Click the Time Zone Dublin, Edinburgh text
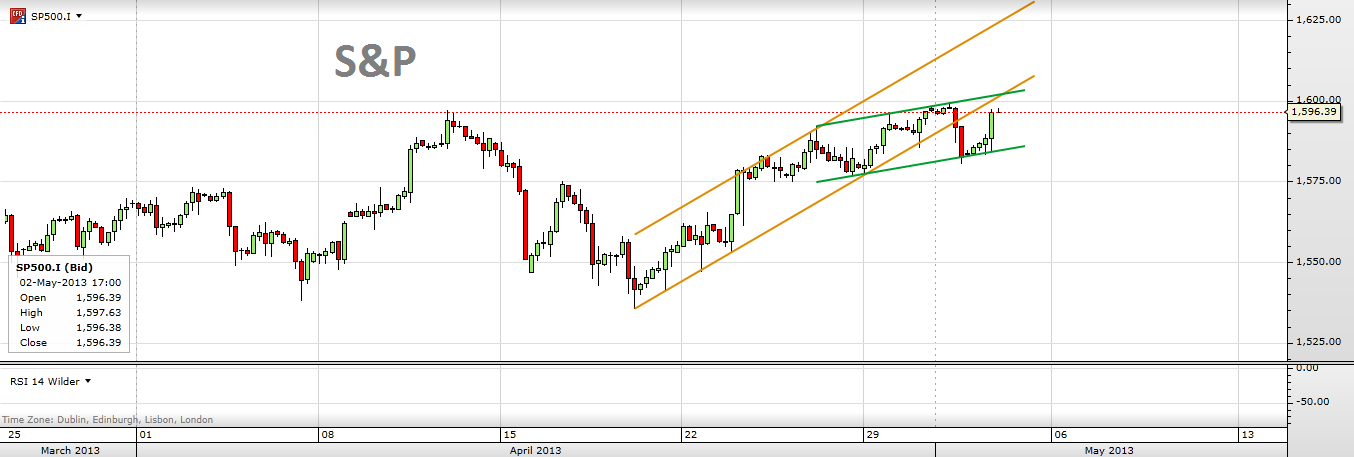Viewport: 1354px width, 457px height. point(107,420)
